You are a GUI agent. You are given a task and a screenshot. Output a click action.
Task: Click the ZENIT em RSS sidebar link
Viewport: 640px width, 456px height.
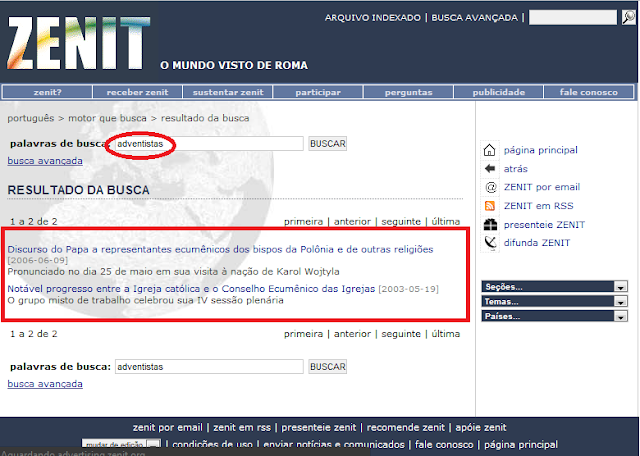tap(538, 206)
